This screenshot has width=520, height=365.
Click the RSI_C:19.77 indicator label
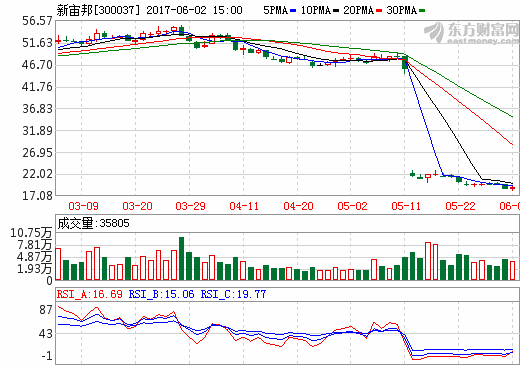tap(233, 294)
